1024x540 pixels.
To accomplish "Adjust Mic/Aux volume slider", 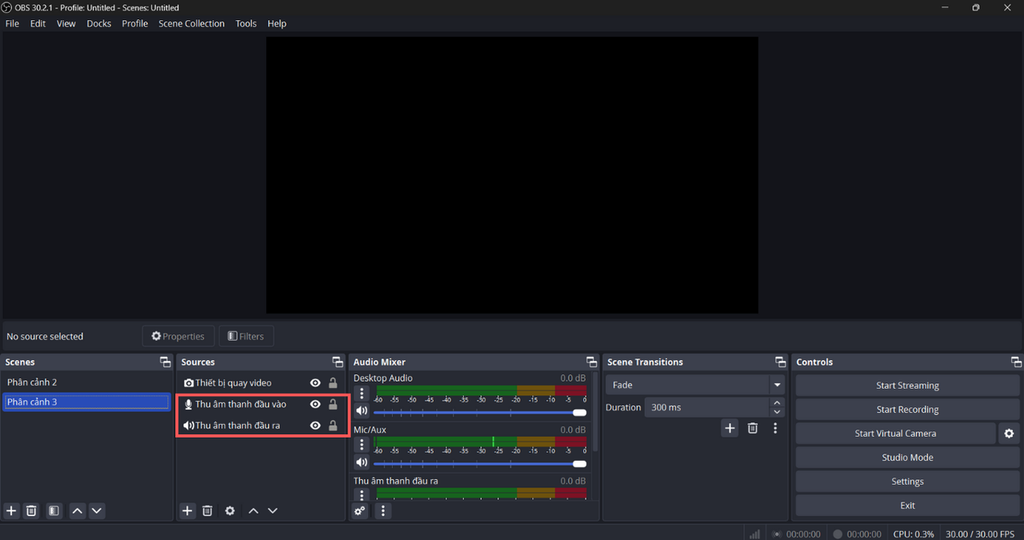I will point(480,464).
